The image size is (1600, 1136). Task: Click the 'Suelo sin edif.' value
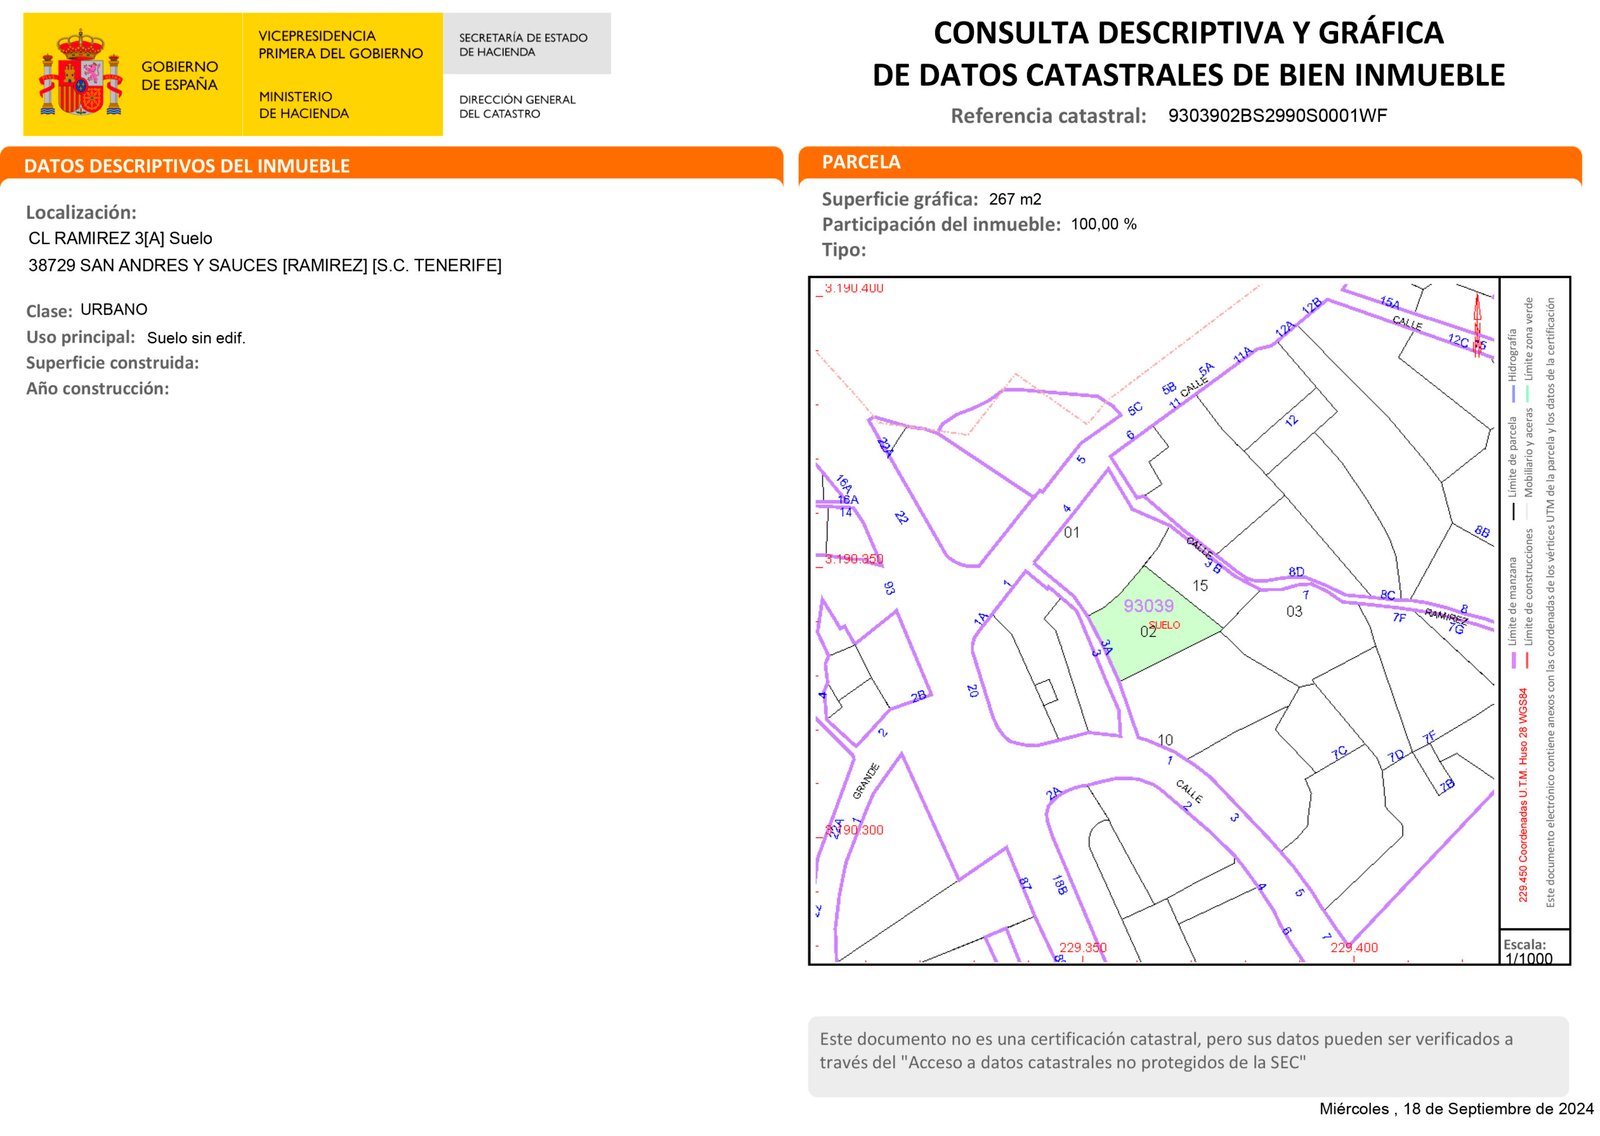tap(196, 339)
